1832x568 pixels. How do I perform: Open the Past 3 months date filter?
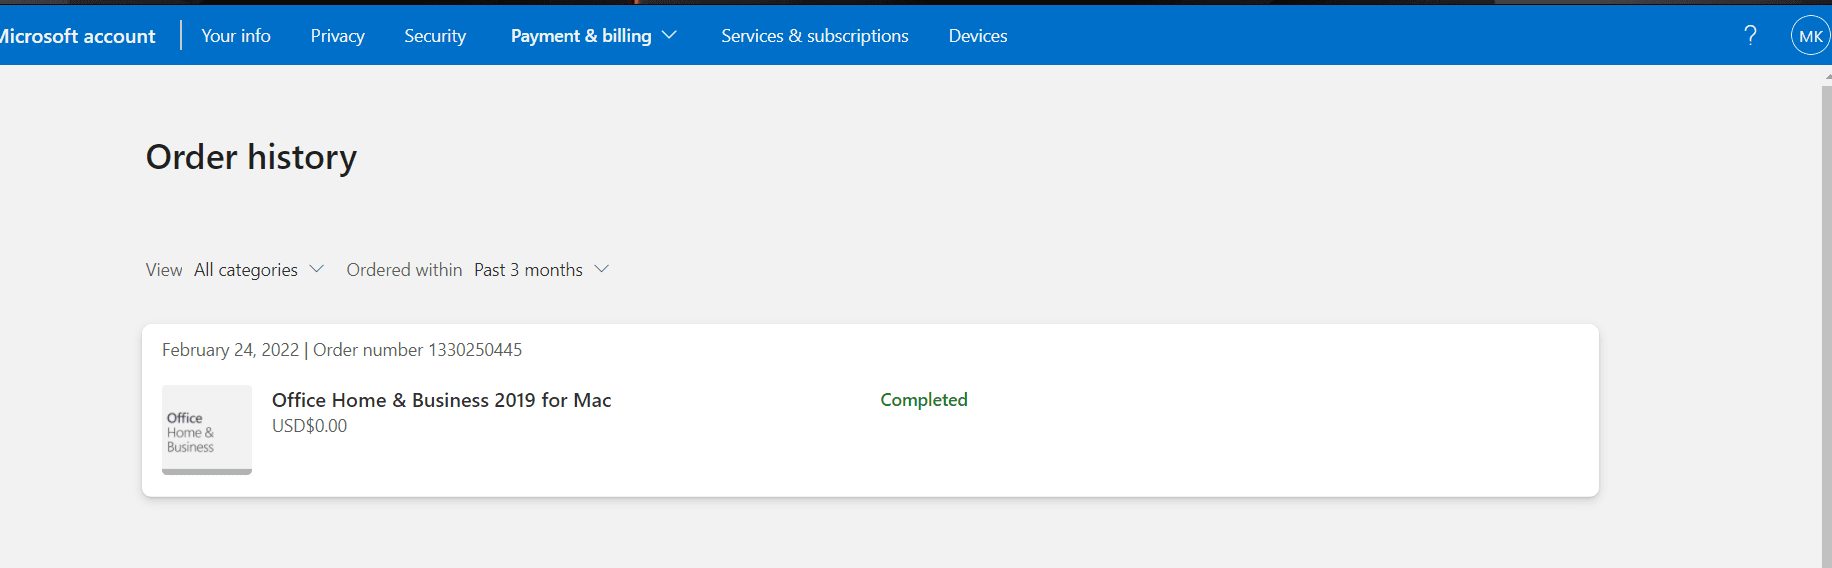point(528,270)
